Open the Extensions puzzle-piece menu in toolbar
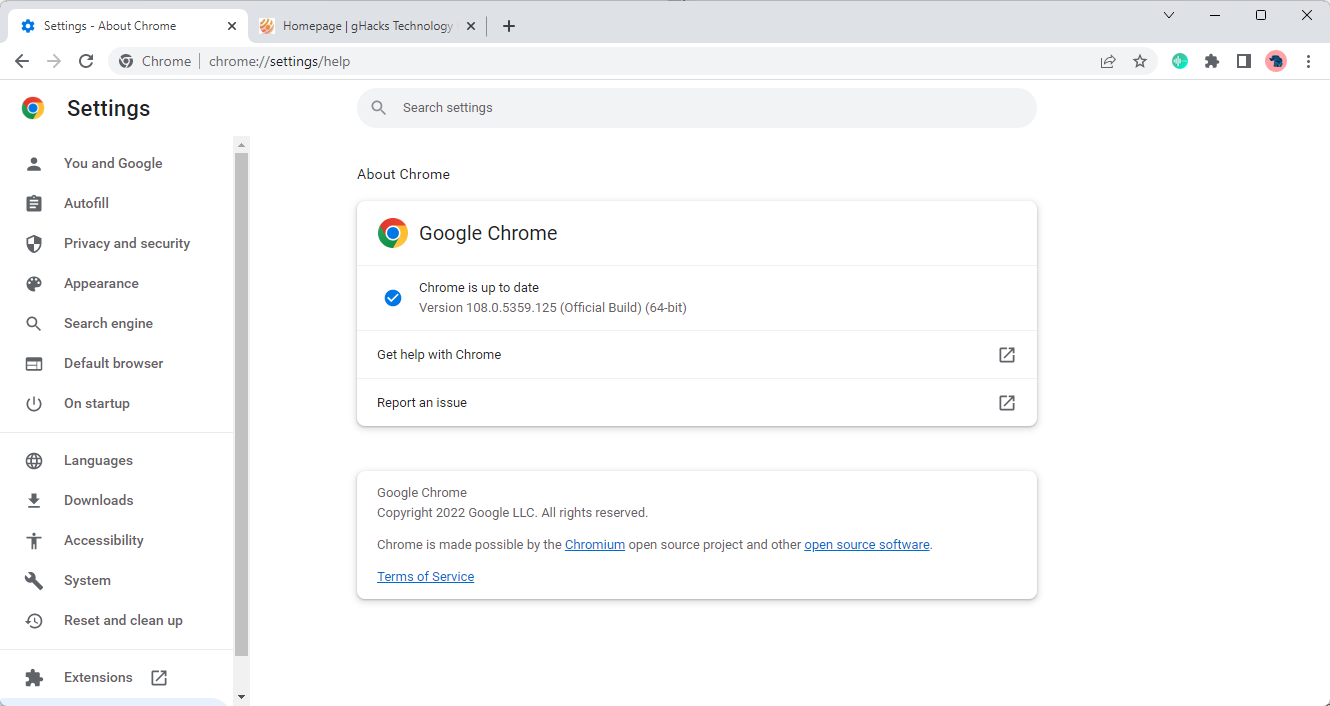1330x706 pixels. pos(1212,61)
